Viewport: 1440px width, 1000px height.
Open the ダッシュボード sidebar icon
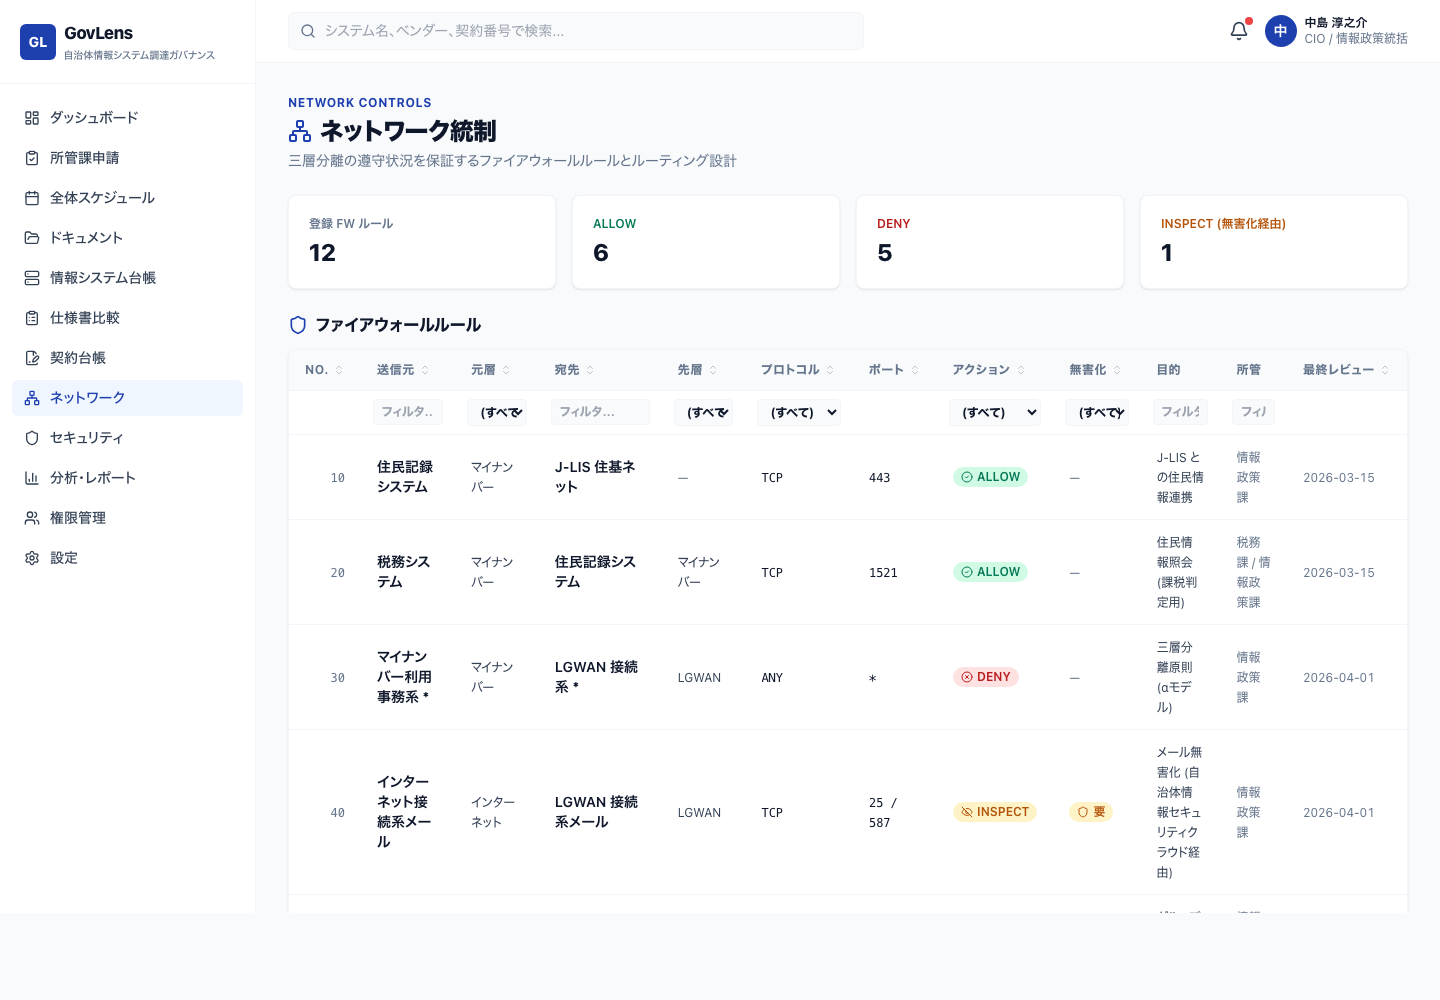tap(32, 118)
